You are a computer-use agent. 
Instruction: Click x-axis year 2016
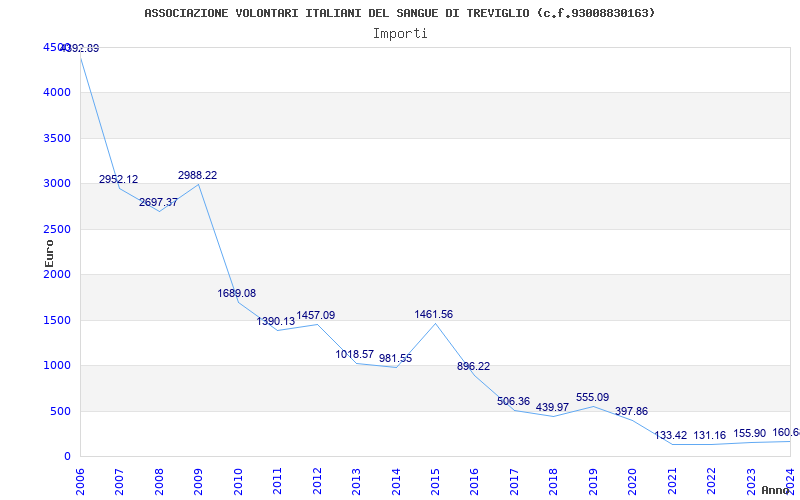tap(475, 482)
